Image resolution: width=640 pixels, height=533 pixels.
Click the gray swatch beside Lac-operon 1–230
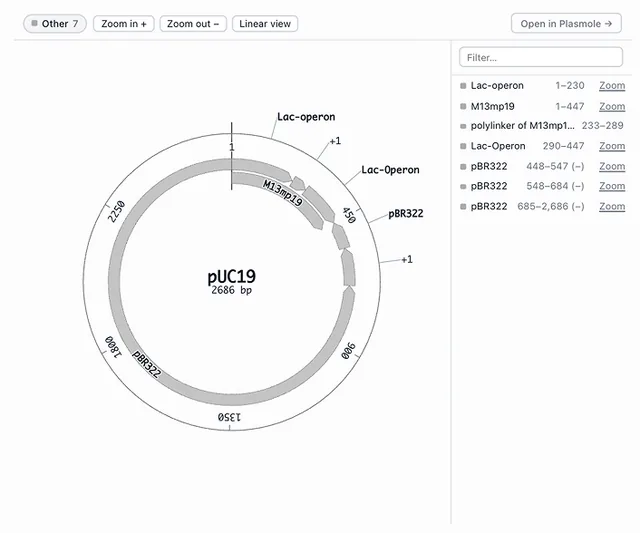463,86
